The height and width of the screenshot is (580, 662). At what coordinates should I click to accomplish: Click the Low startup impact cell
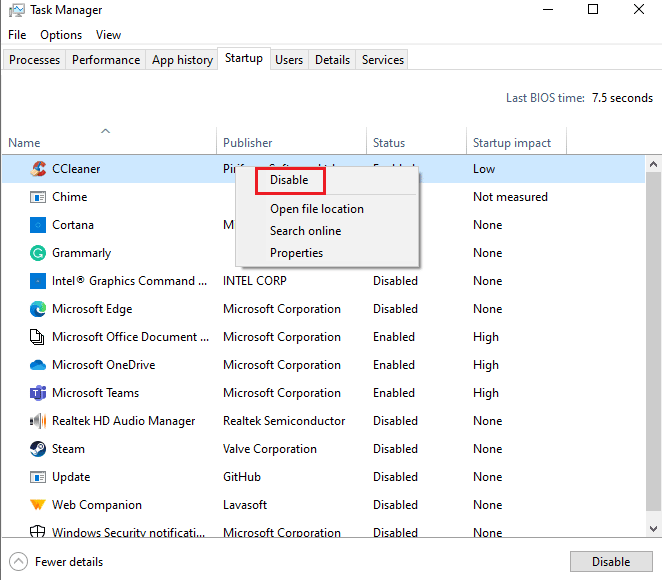pyautogui.click(x=484, y=169)
